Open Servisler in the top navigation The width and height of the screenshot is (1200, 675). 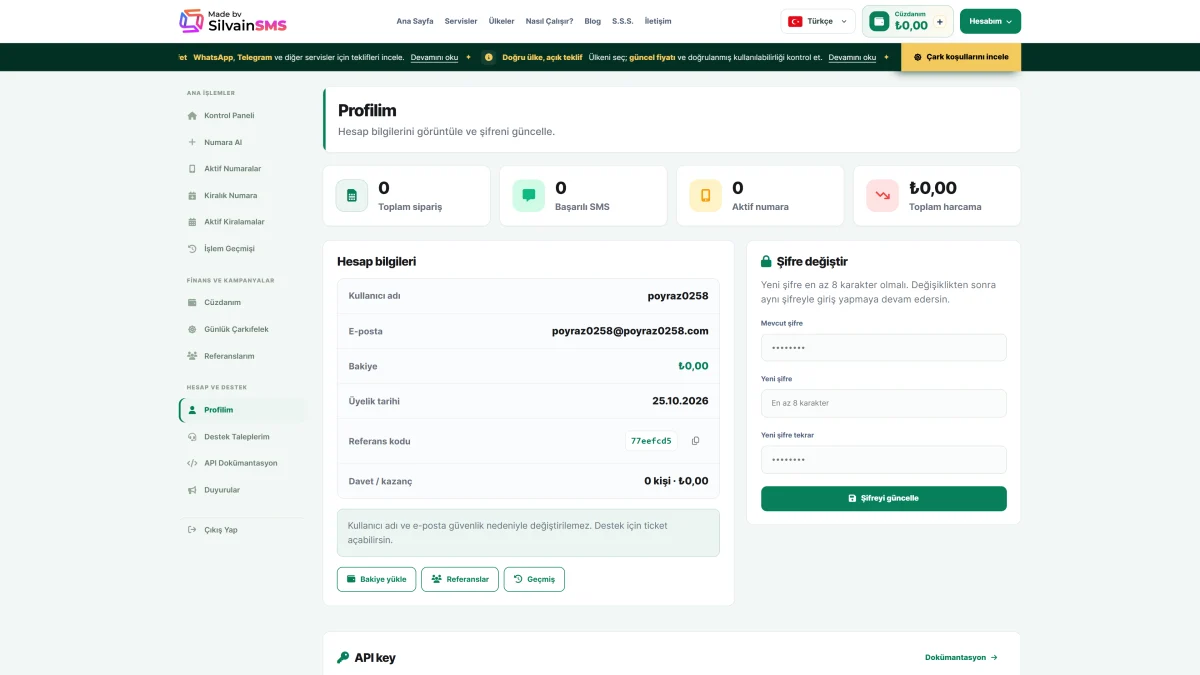pyautogui.click(x=461, y=21)
